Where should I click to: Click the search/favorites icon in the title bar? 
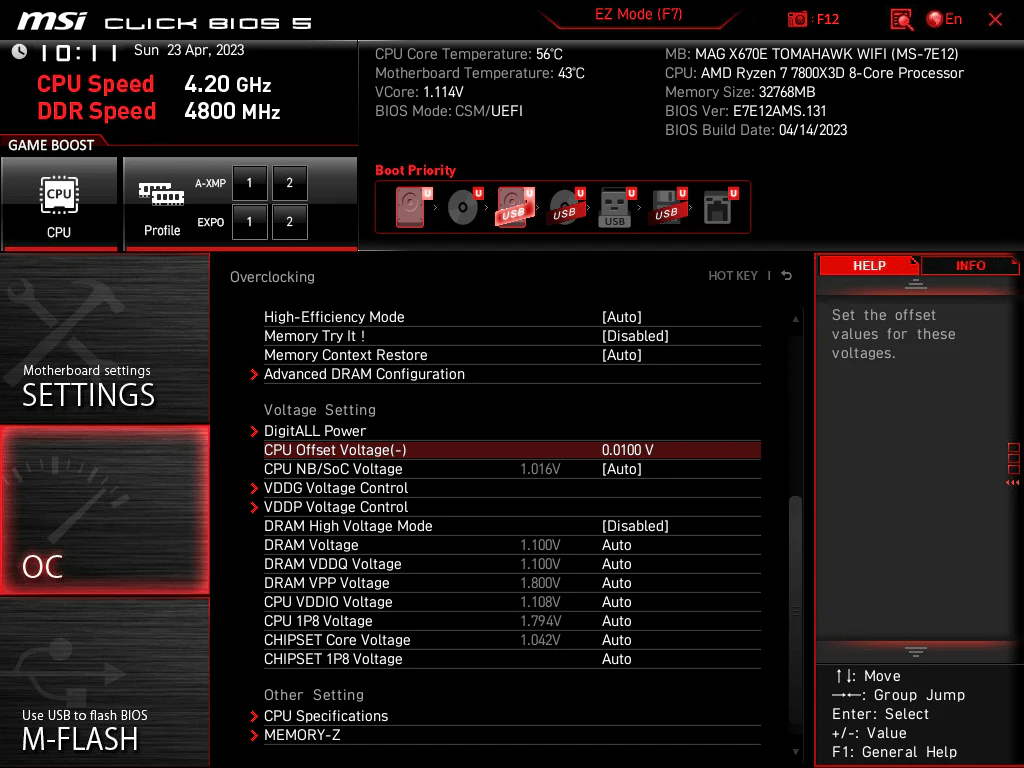coord(901,18)
